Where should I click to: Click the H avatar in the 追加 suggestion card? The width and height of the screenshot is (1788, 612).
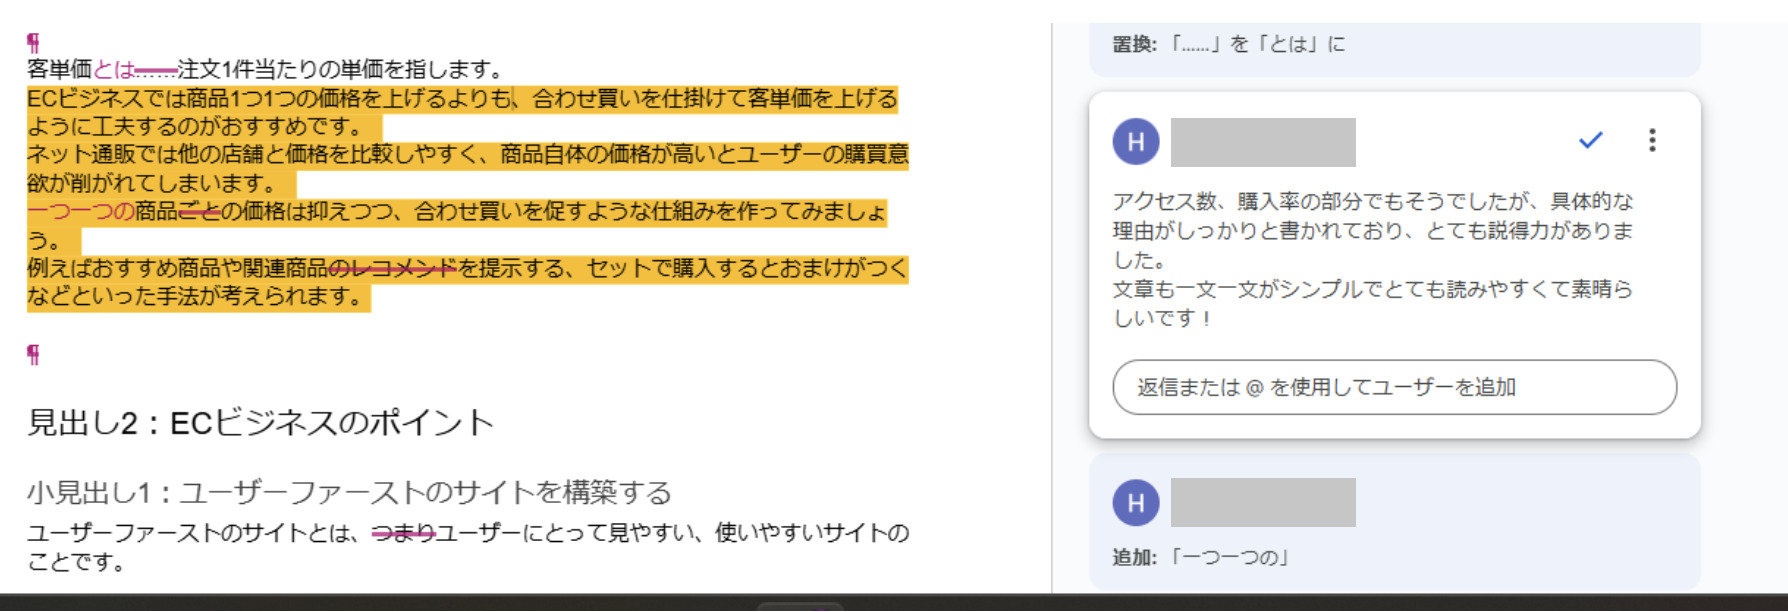(x=1135, y=503)
